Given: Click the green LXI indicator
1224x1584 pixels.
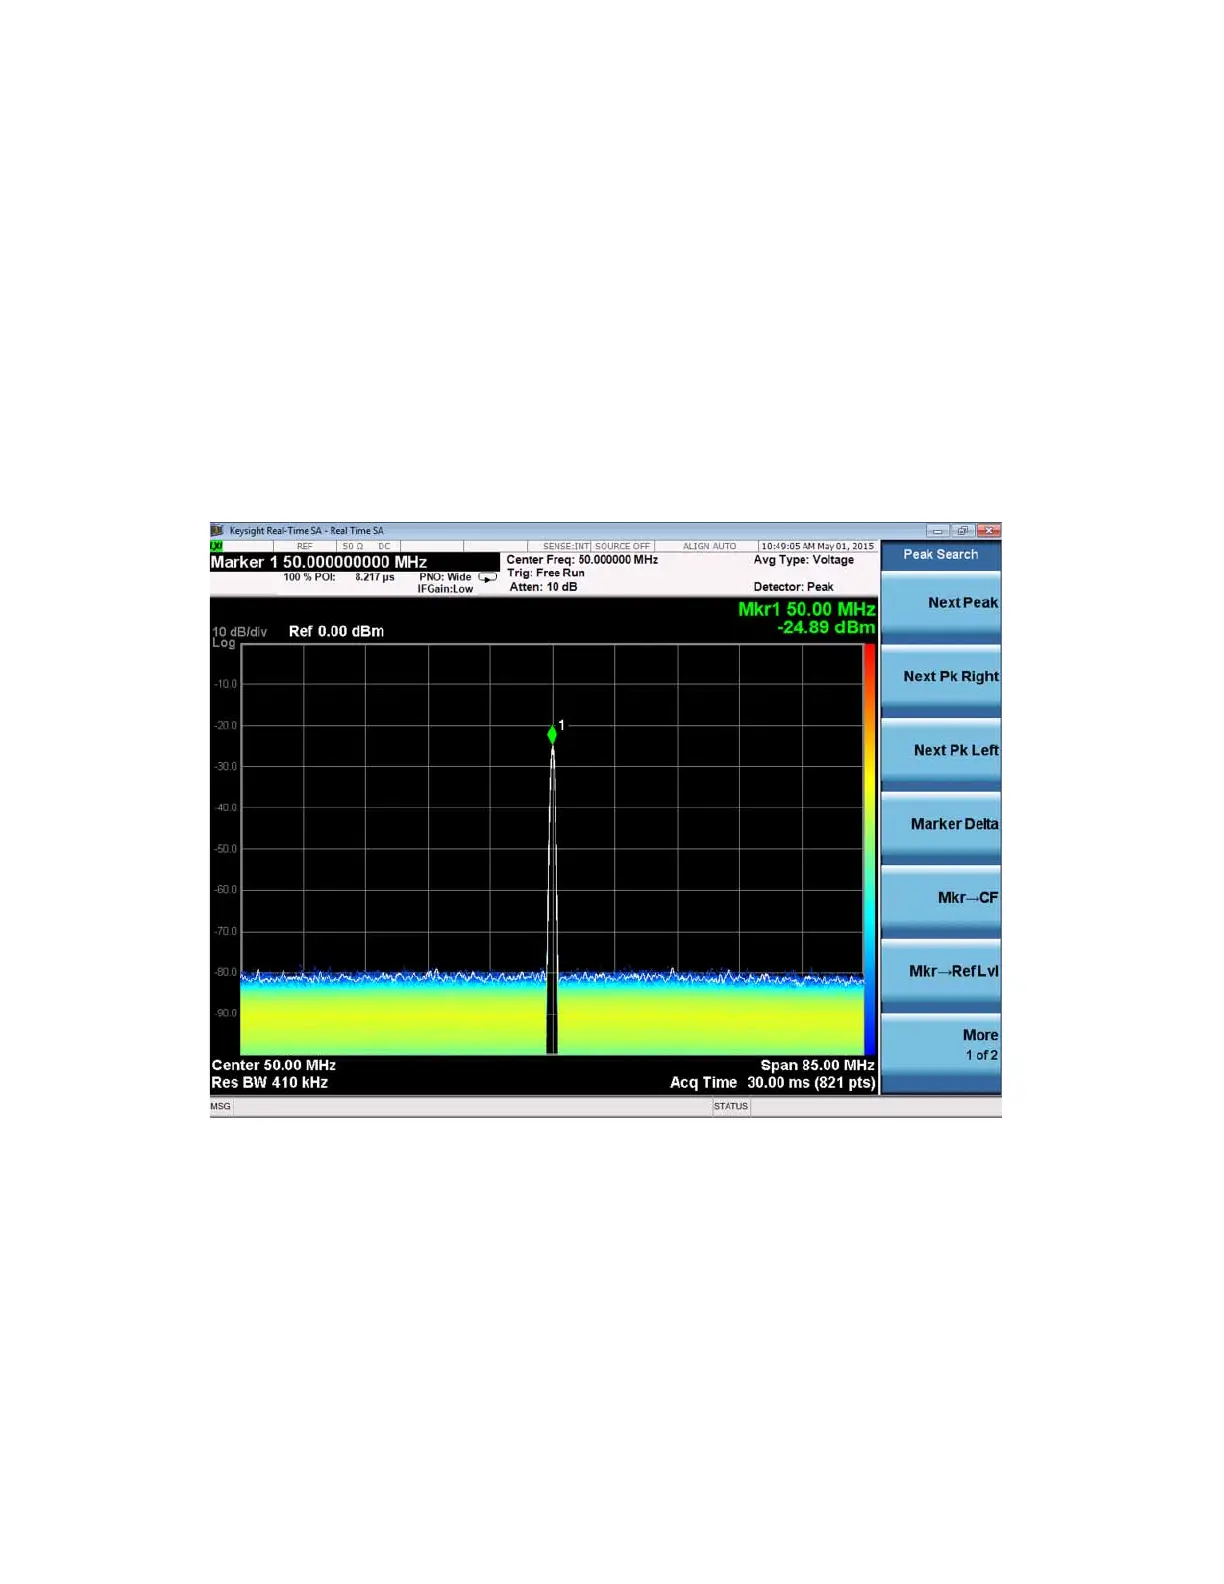Looking at the screenshot, I should (x=216, y=546).
